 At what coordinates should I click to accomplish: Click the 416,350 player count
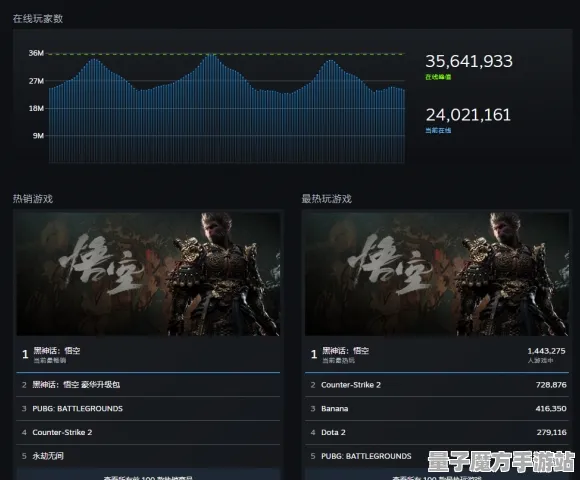point(551,408)
